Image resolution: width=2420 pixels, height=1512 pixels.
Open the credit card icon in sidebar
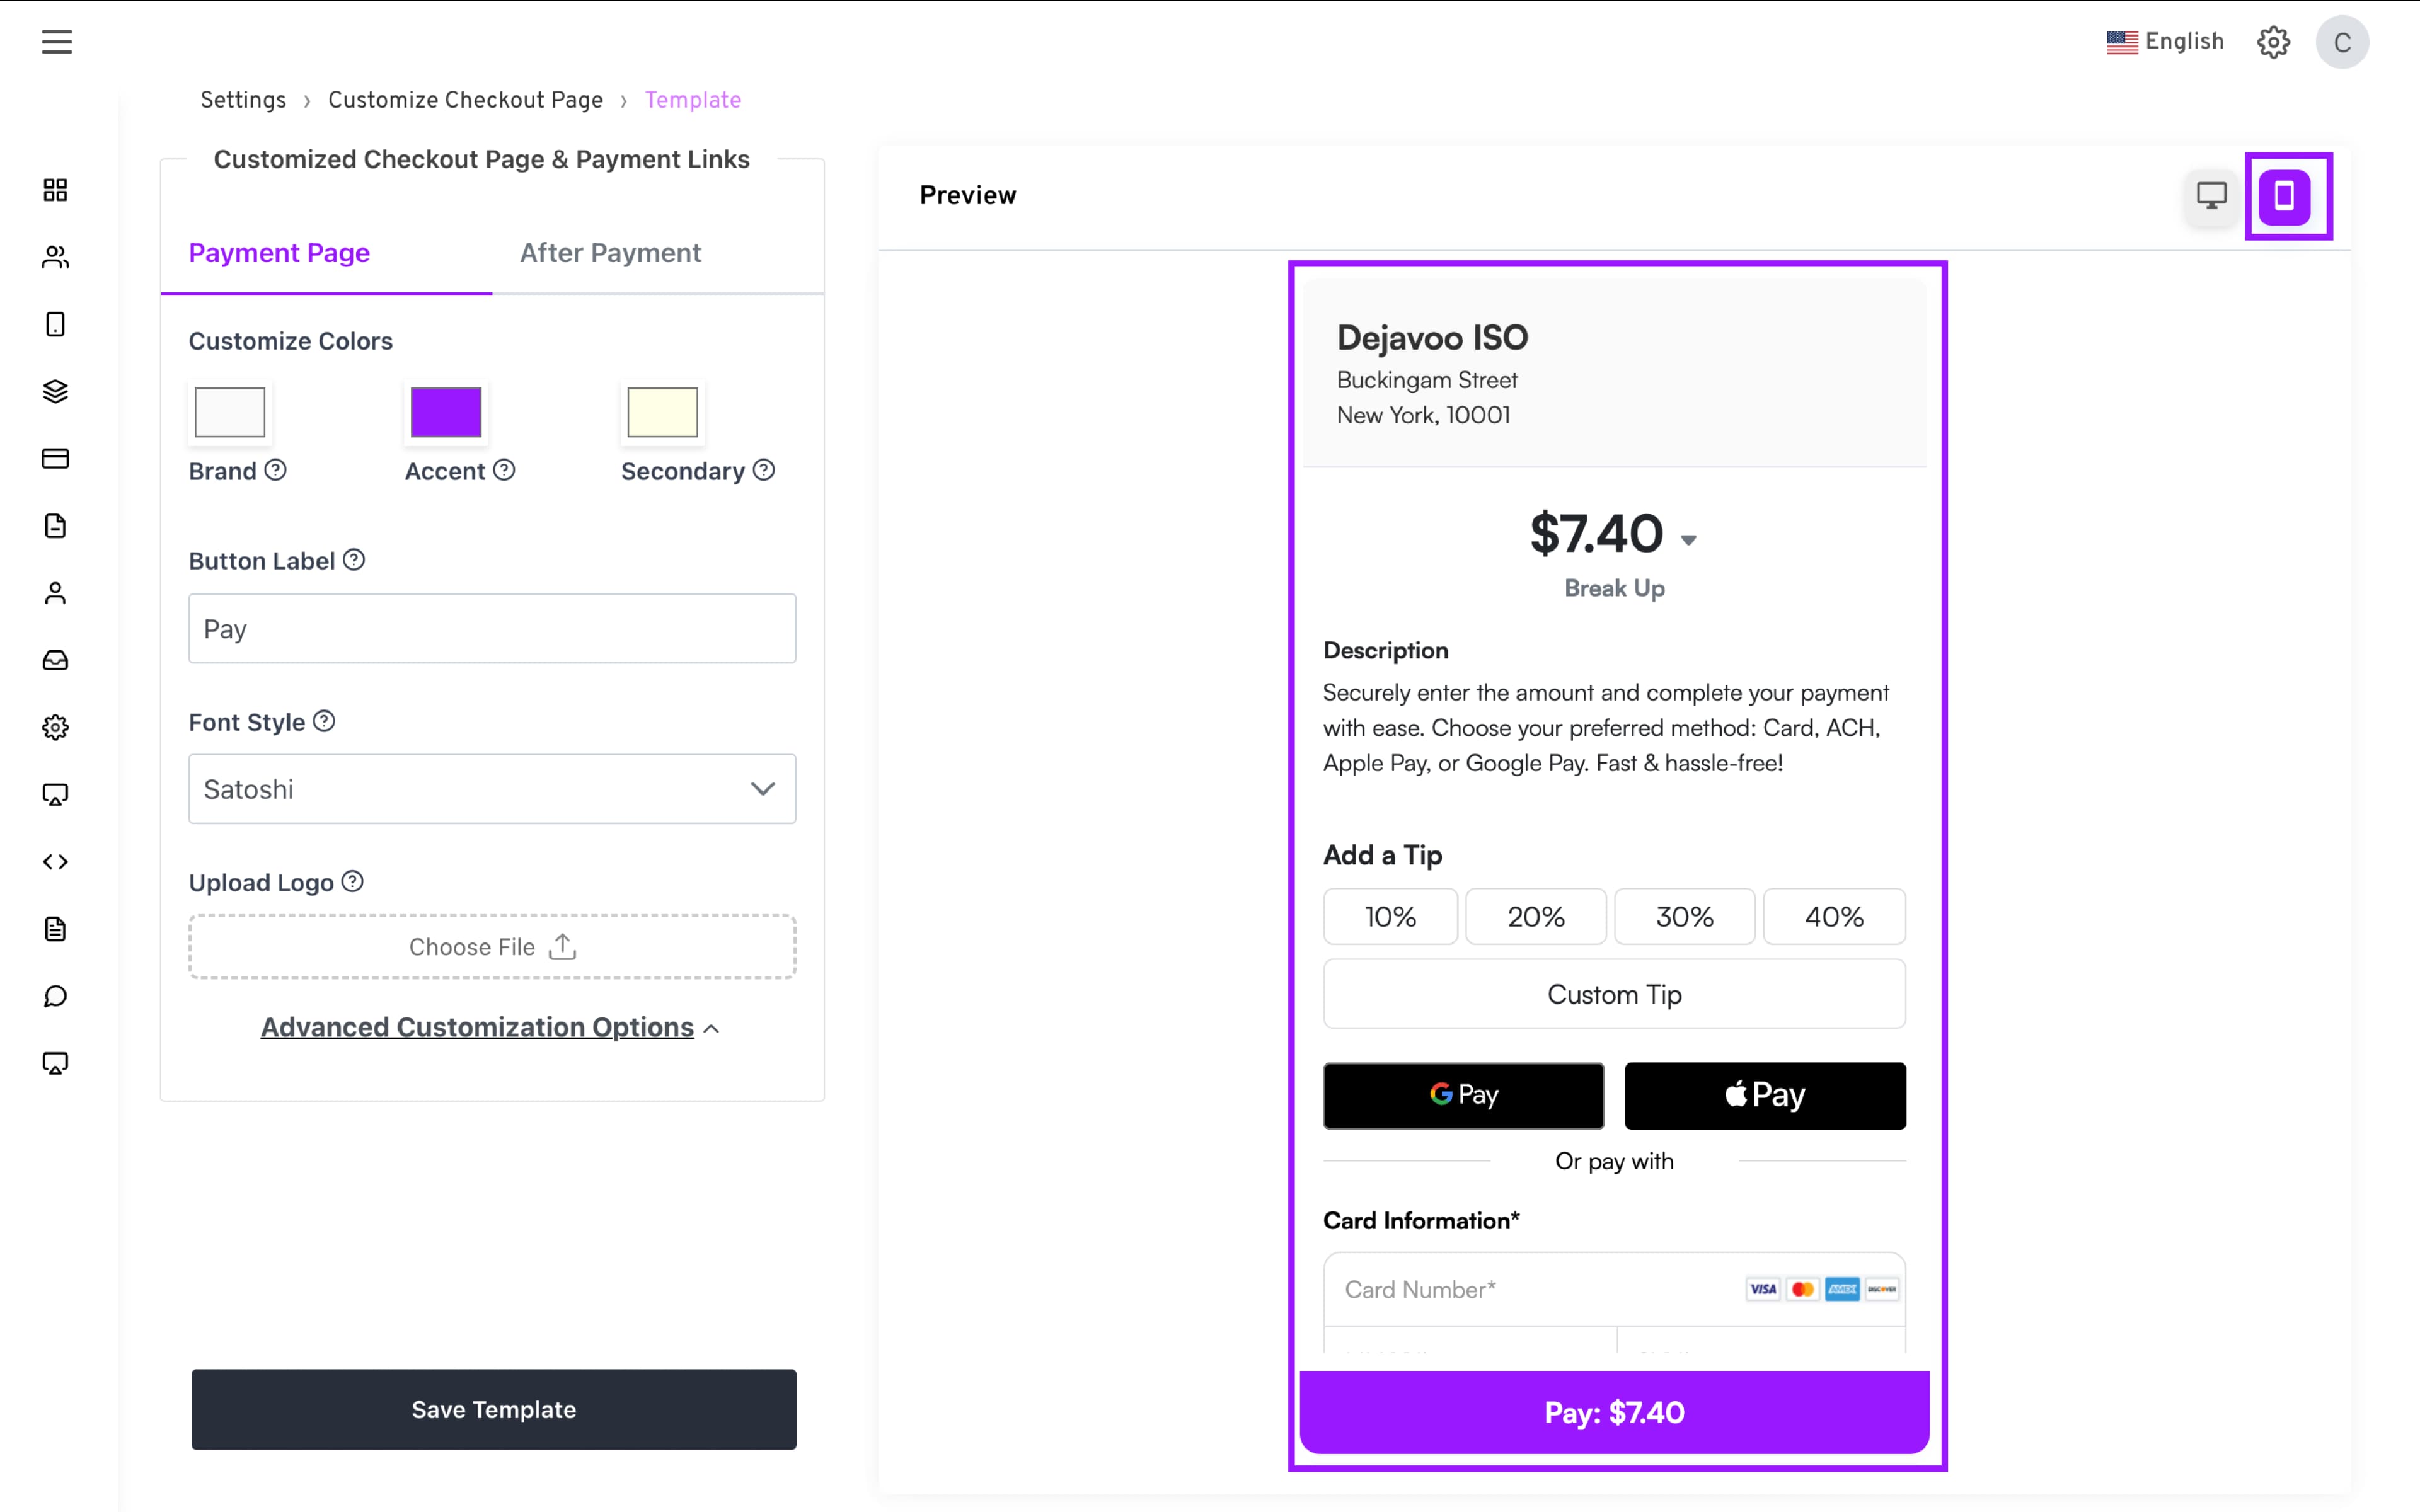[55, 459]
